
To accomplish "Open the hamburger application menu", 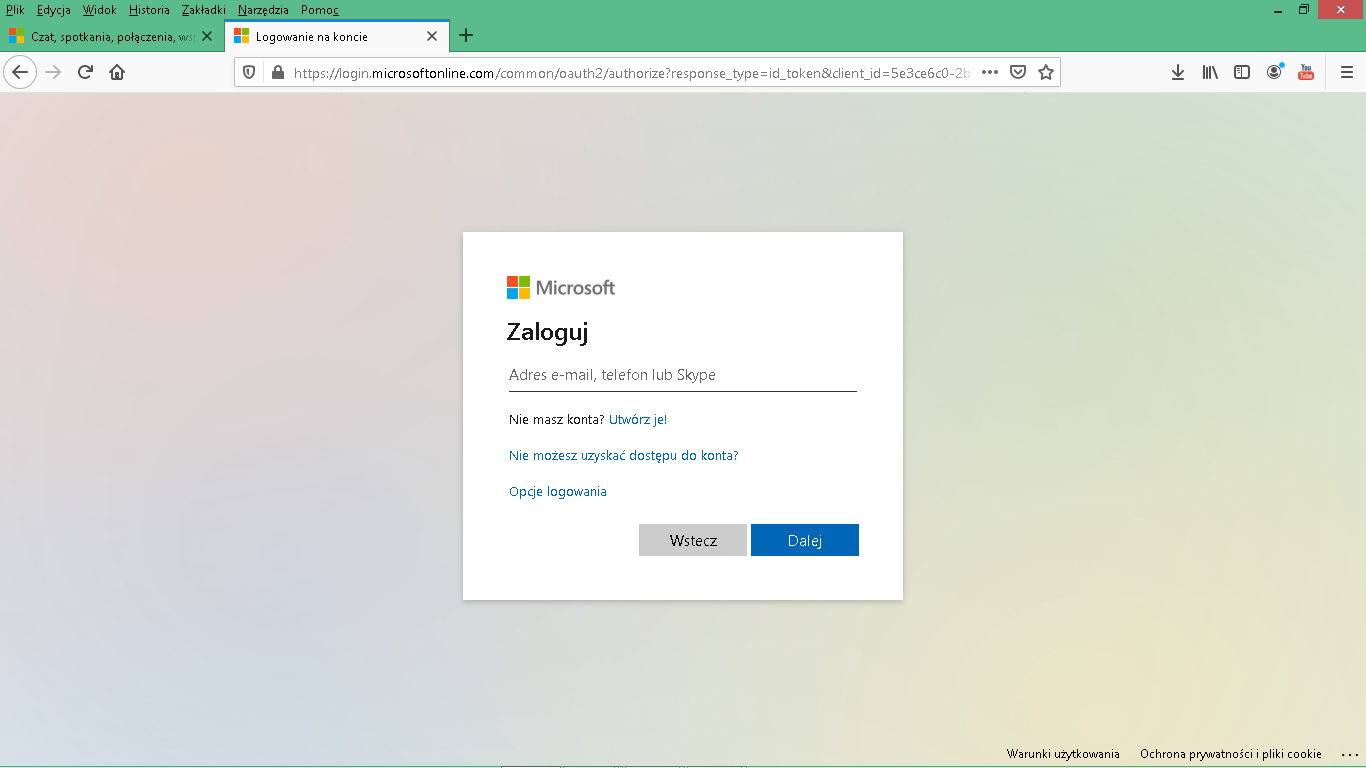I will pyautogui.click(x=1346, y=72).
